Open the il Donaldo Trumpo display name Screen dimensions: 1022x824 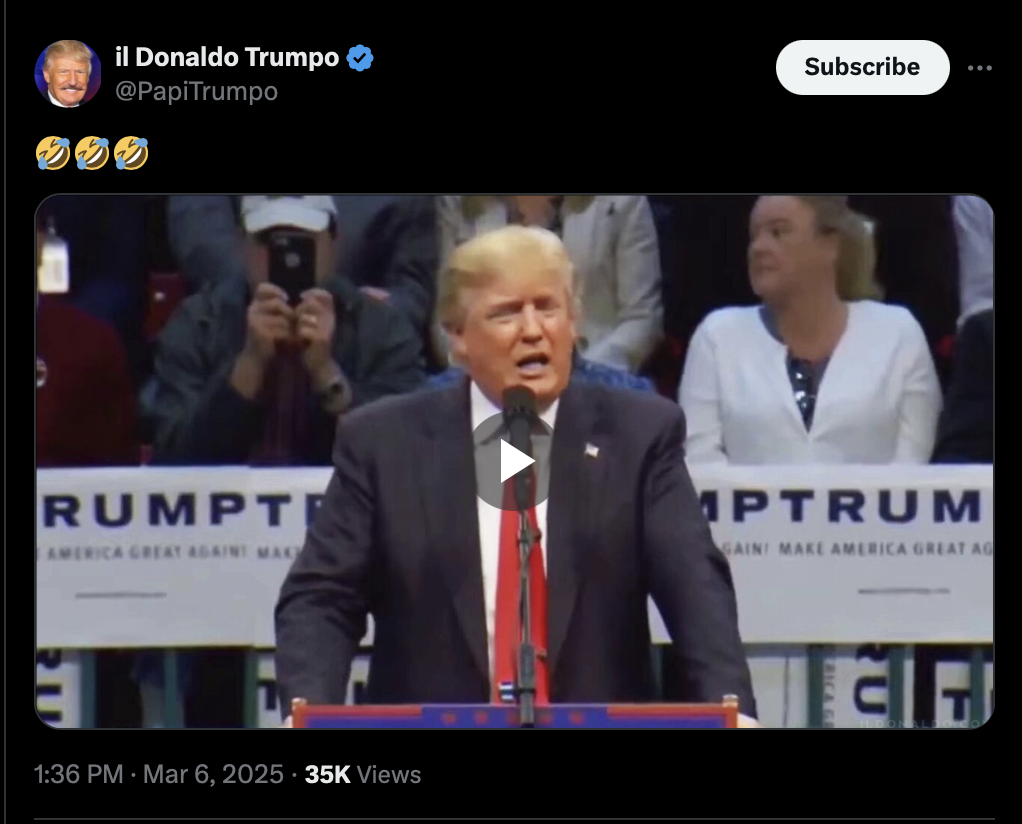[x=227, y=57]
